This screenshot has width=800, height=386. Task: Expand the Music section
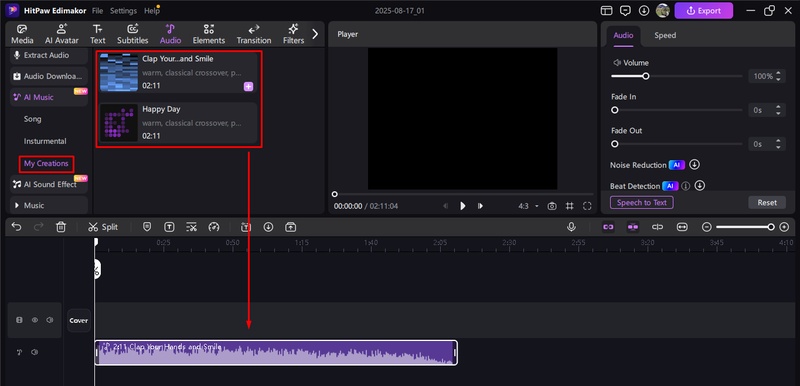[x=49, y=205]
